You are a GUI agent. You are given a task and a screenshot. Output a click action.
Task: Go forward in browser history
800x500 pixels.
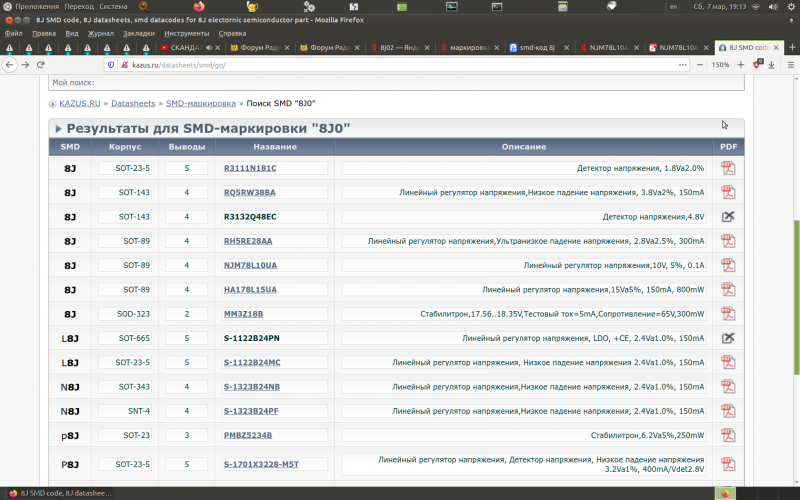click(25, 65)
